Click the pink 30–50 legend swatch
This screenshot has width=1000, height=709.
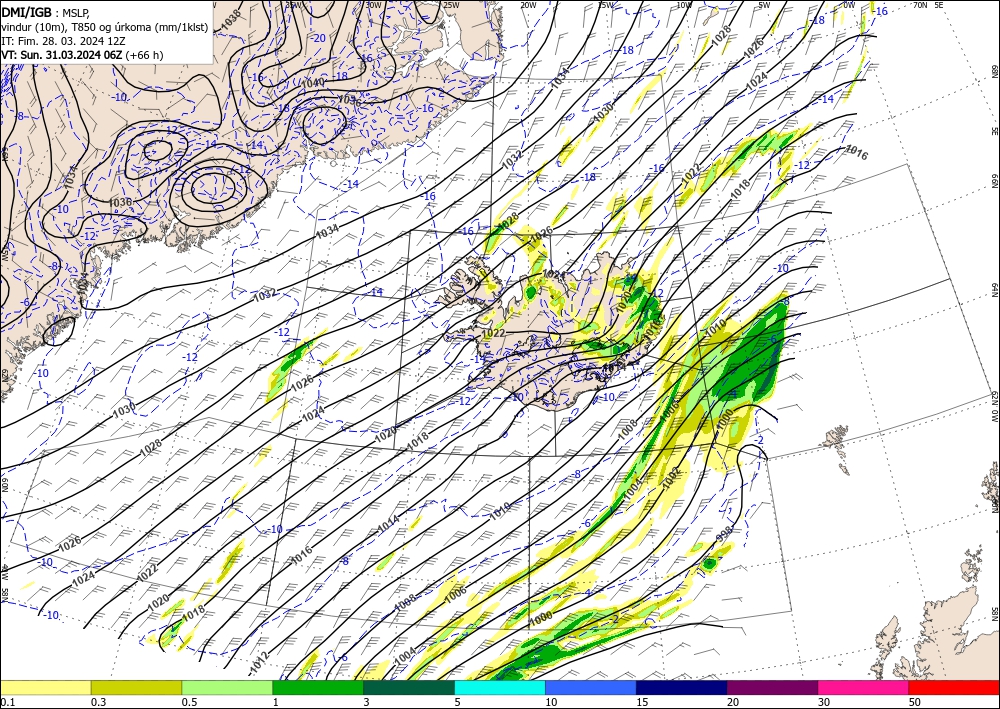(x=864, y=687)
